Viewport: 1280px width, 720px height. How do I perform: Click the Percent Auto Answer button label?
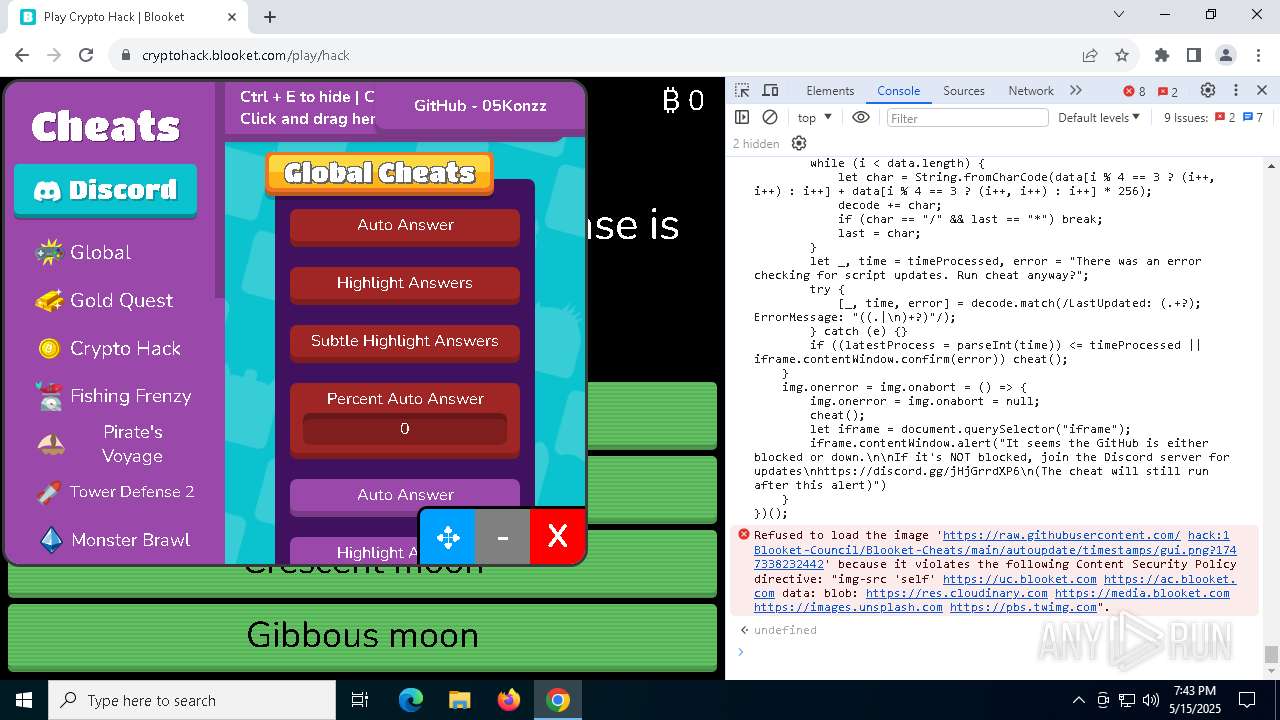pos(405,398)
